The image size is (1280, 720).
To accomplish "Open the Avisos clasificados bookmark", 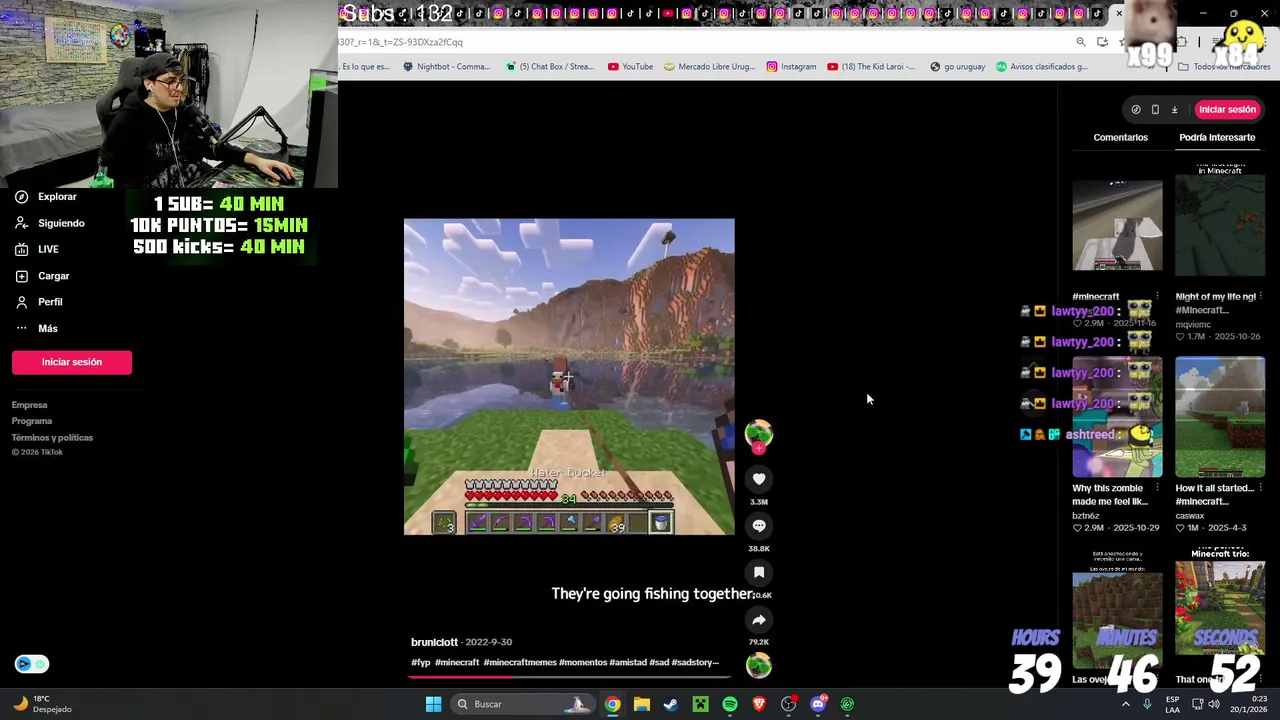I will [1041, 67].
